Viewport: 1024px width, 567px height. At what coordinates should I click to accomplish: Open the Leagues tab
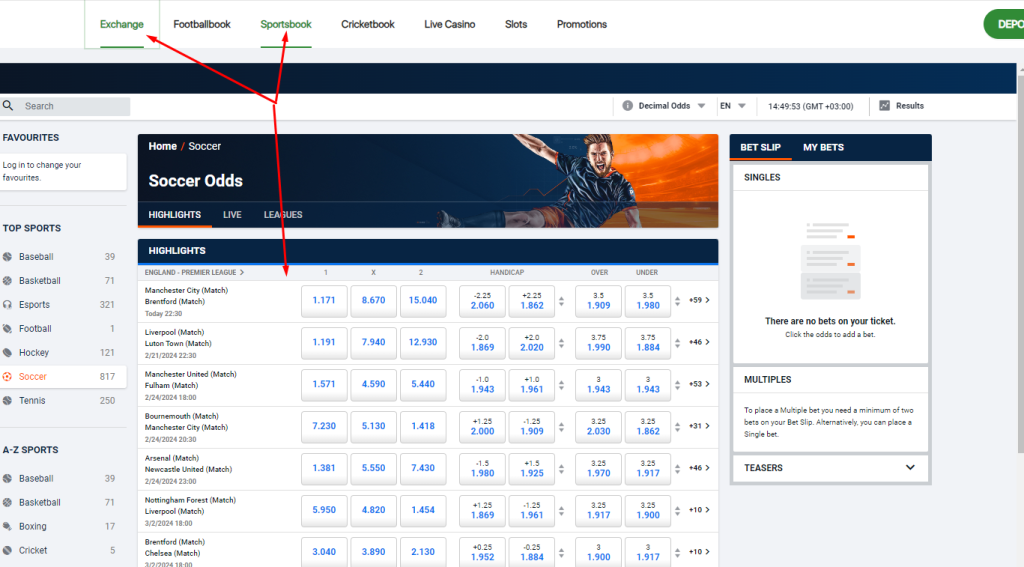[x=283, y=215]
